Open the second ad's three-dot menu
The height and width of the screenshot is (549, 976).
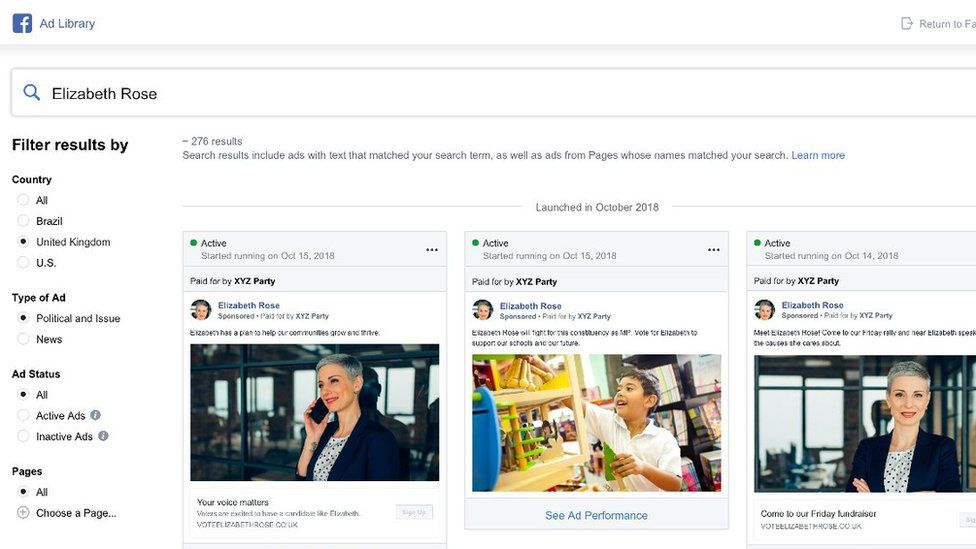714,250
